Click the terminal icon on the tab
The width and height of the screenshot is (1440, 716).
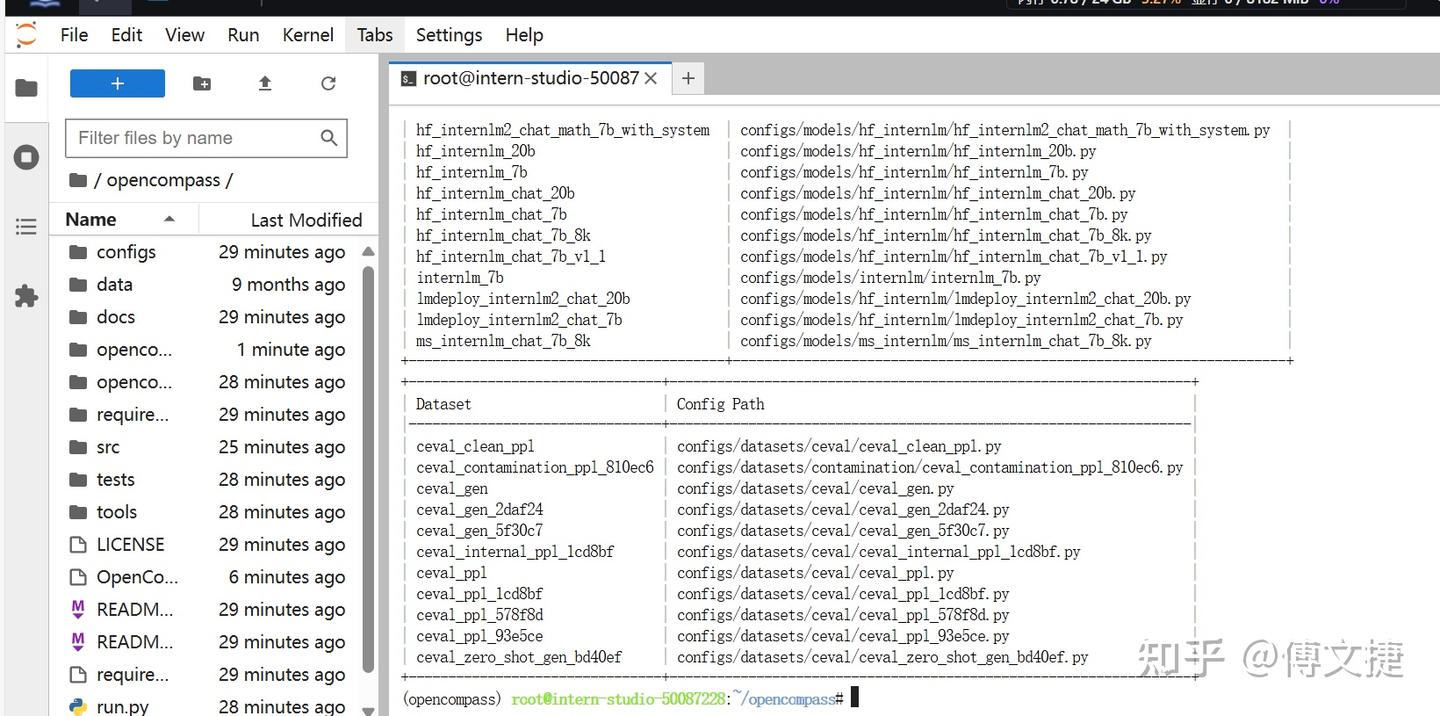click(x=408, y=78)
